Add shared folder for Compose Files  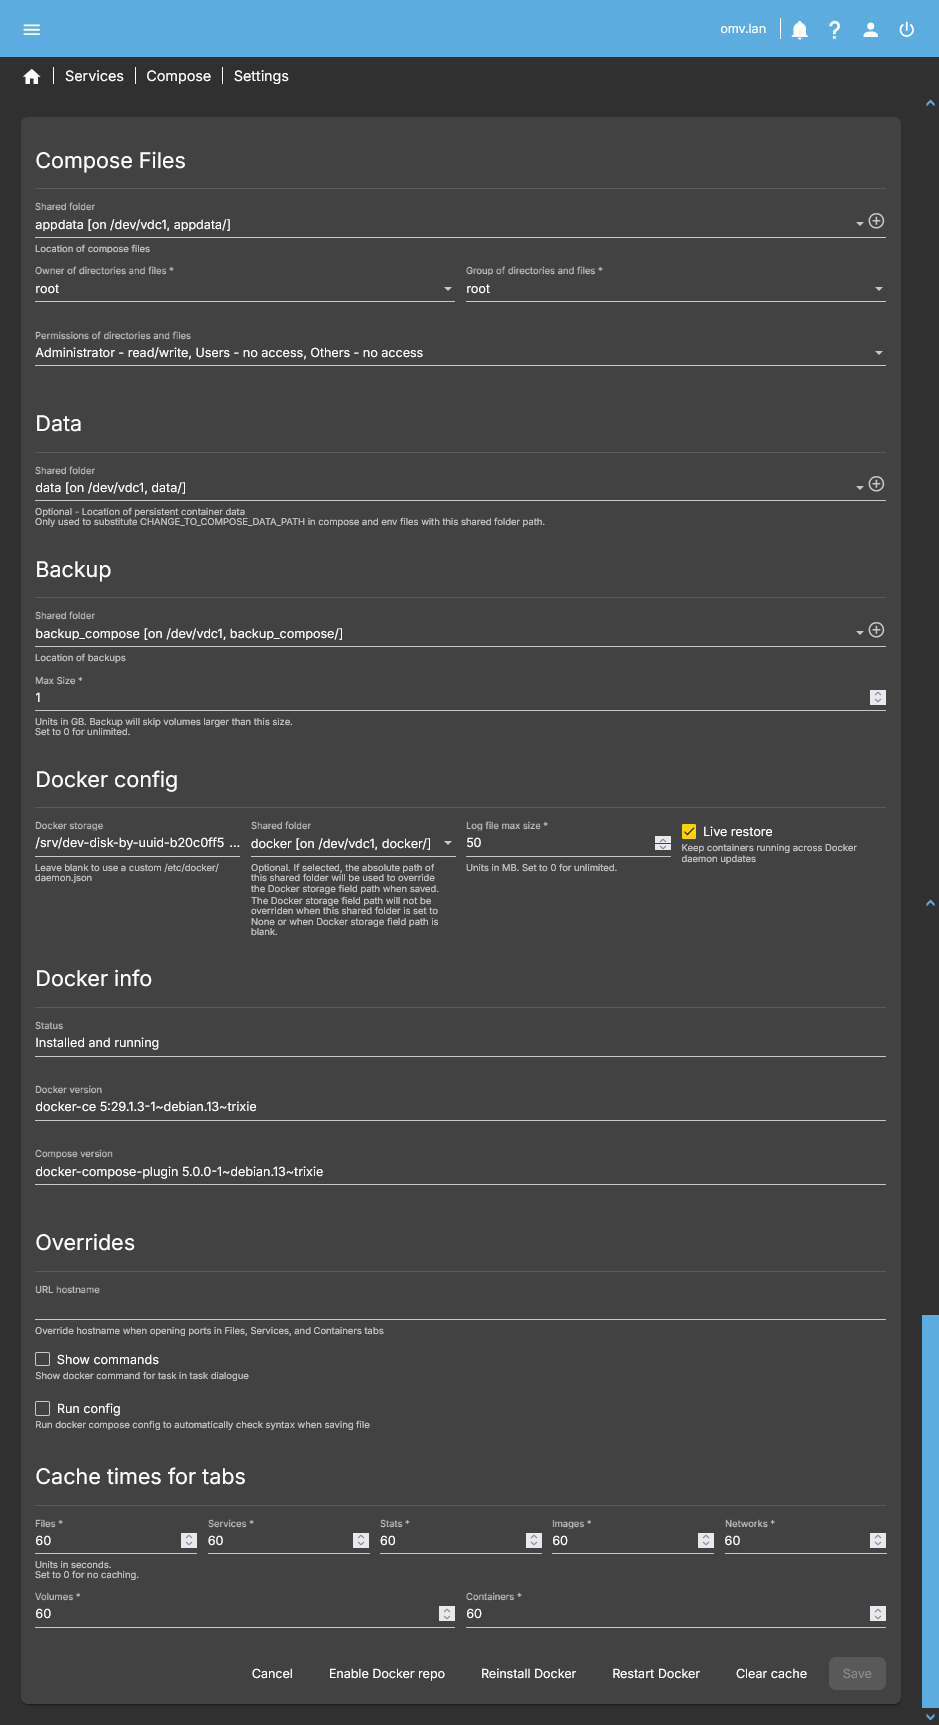point(876,221)
